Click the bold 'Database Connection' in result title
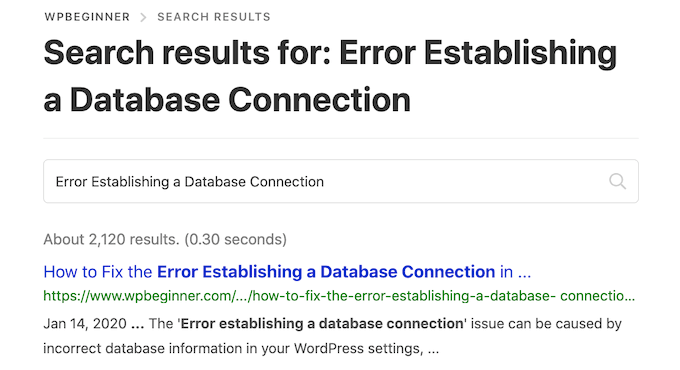 (x=408, y=272)
